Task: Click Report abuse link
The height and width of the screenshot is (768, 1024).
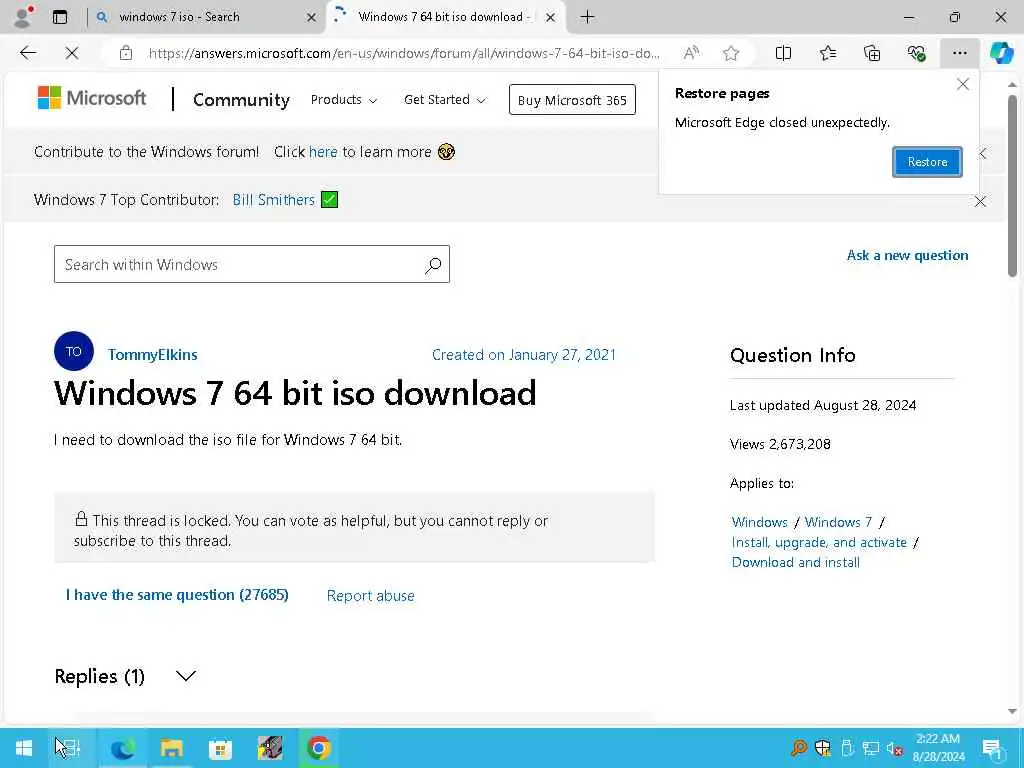Action: (370, 596)
